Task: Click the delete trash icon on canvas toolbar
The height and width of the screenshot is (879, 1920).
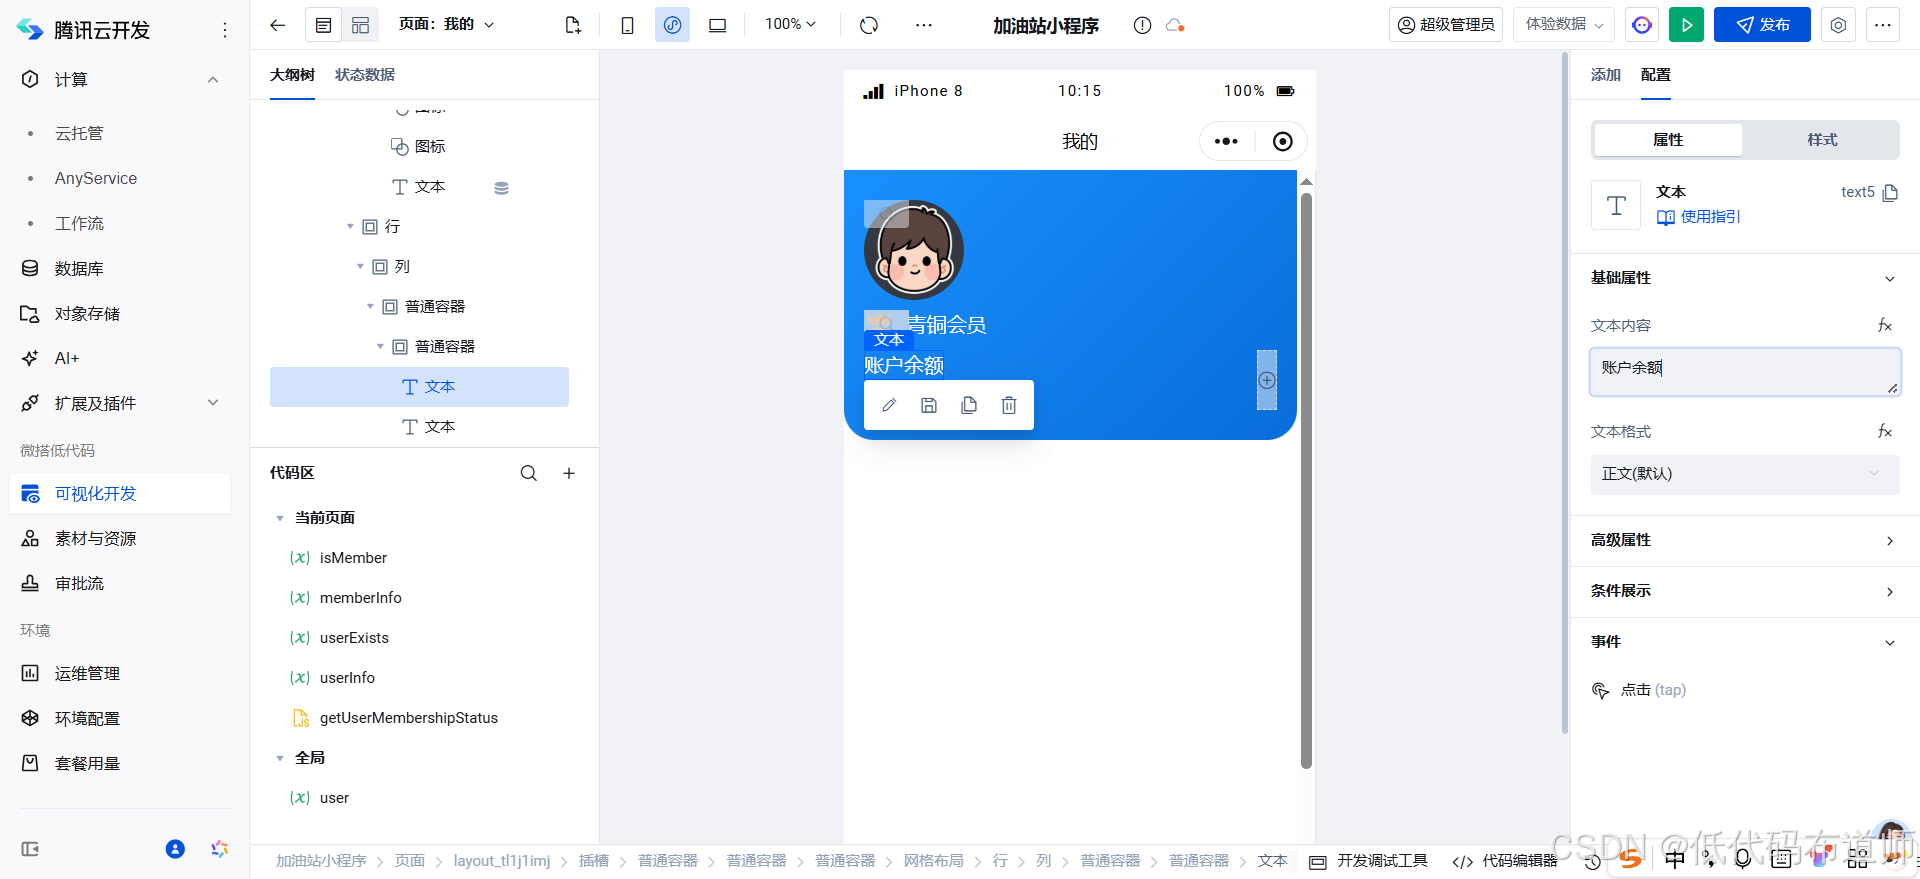Action: pyautogui.click(x=1009, y=405)
